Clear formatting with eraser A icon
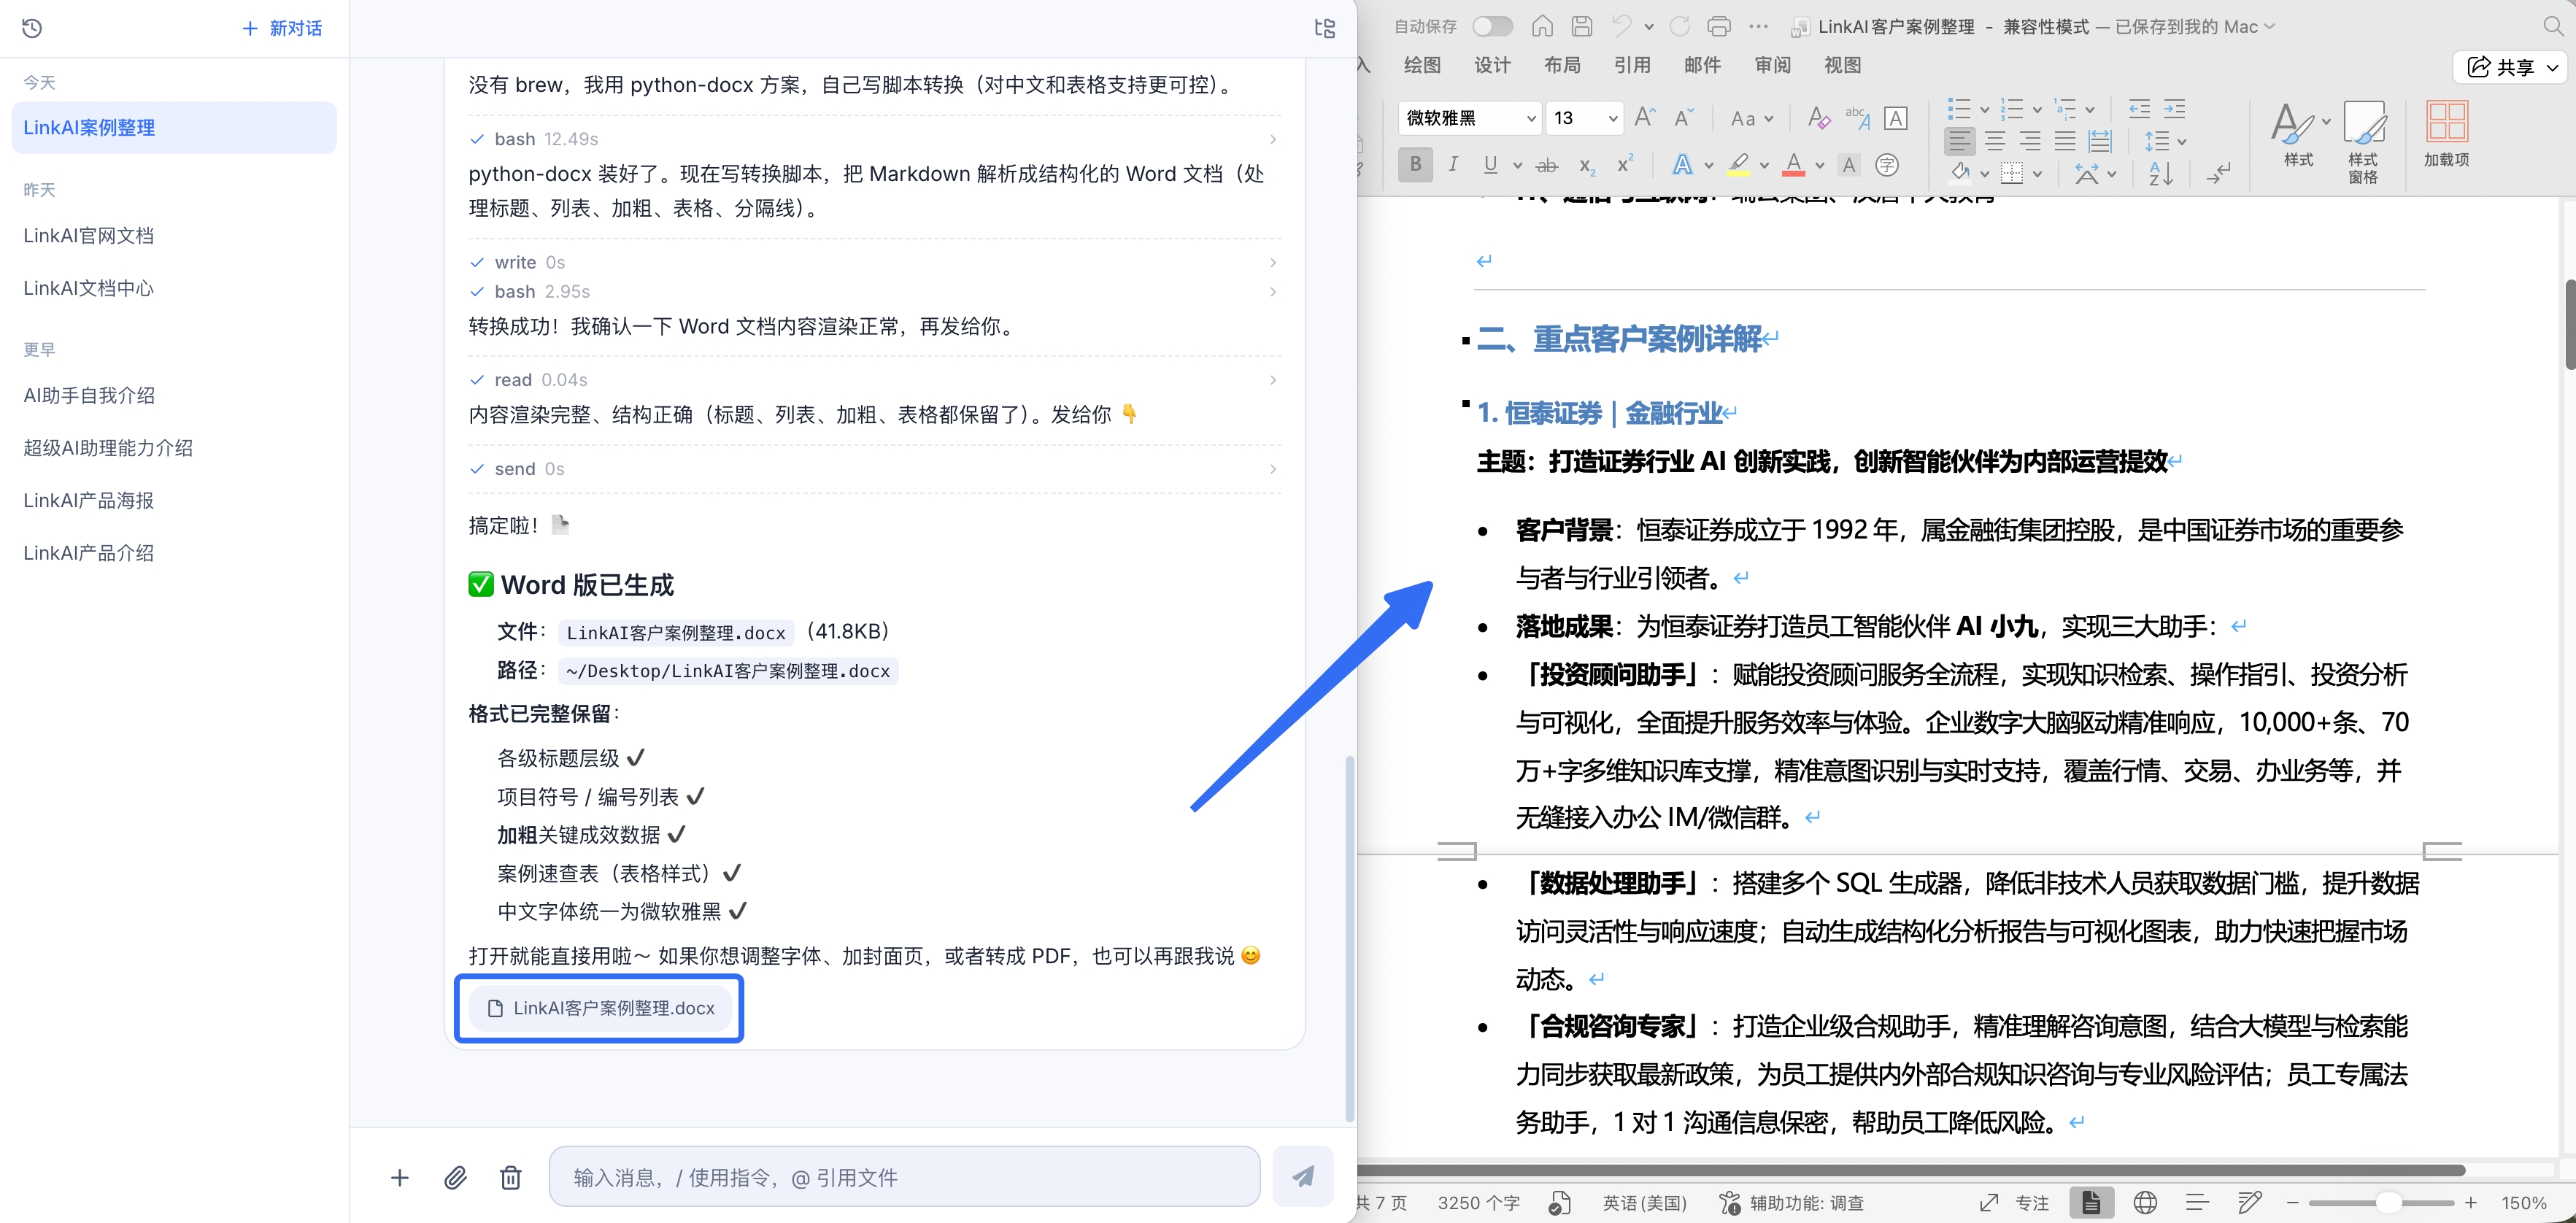 pyautogui.click(x=1819, y=118)
